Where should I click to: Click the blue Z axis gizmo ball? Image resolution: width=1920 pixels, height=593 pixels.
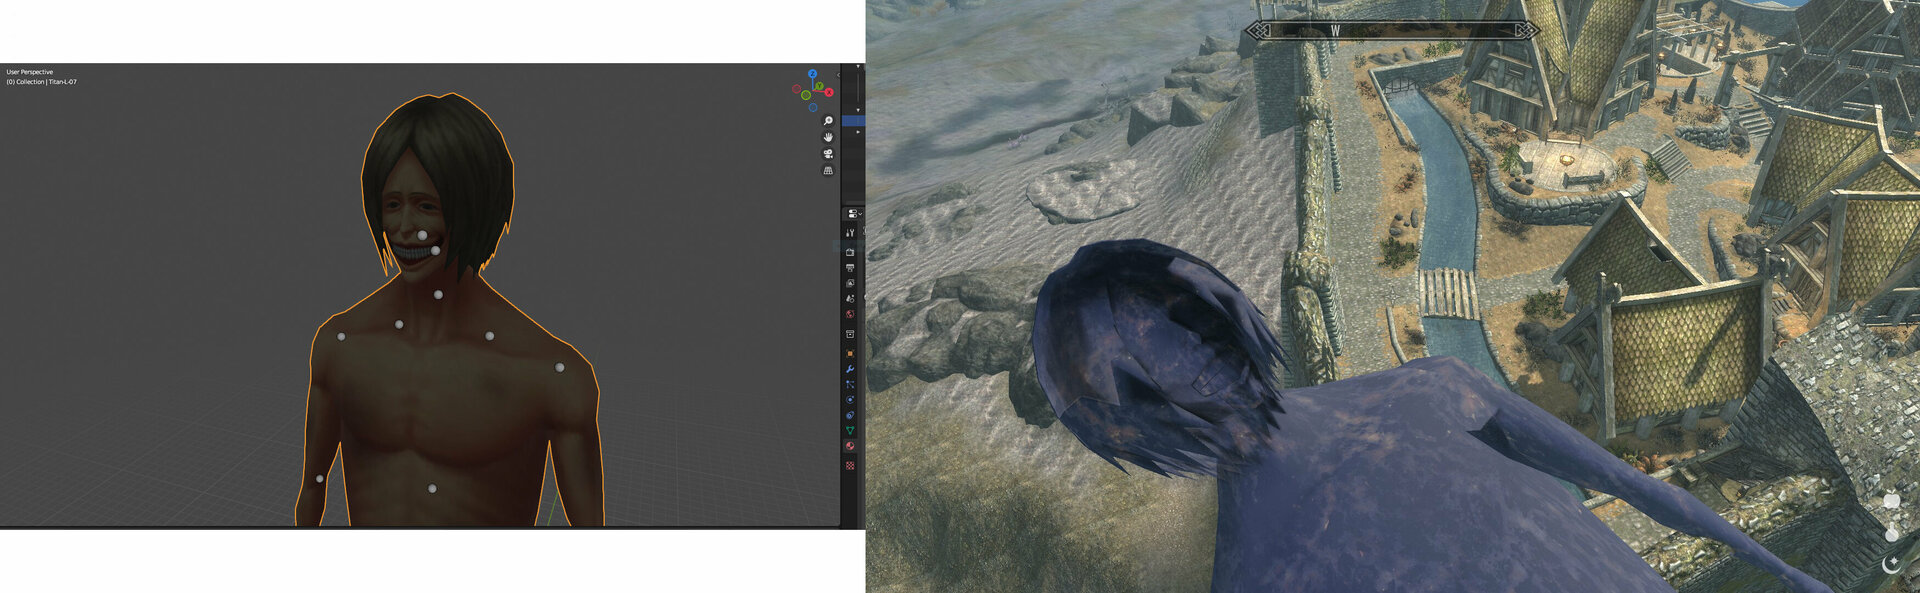click(812, 74)
